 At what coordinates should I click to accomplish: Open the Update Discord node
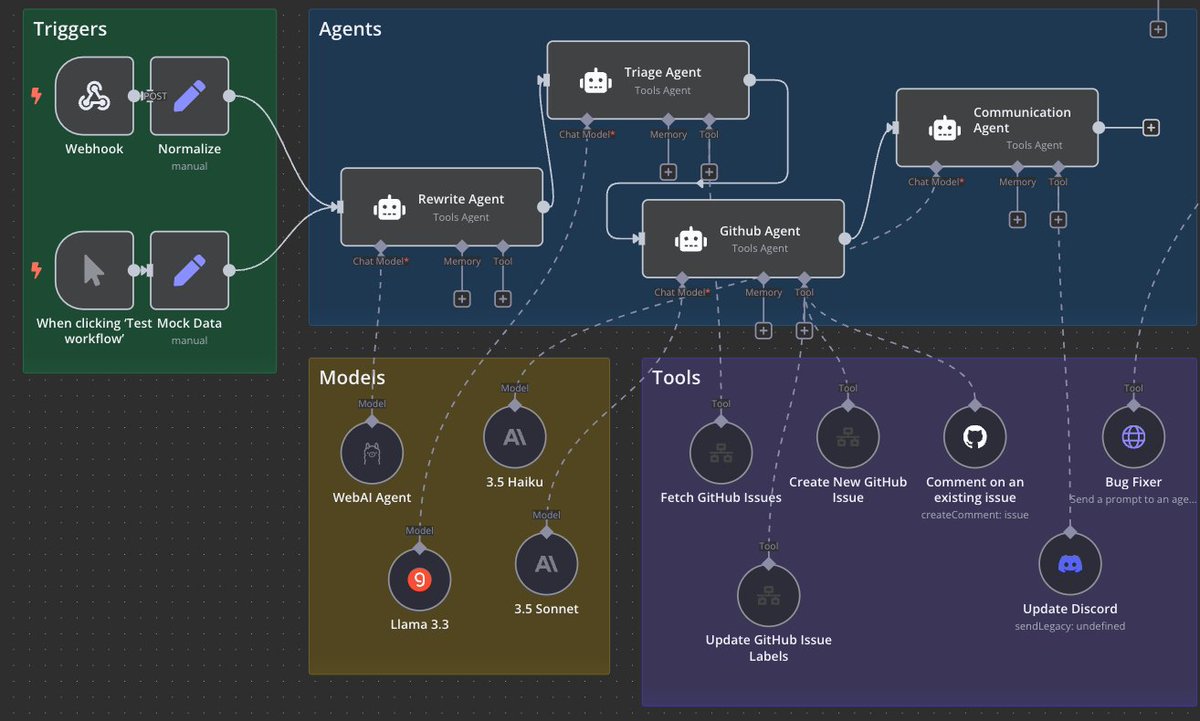click(1070, 564)
